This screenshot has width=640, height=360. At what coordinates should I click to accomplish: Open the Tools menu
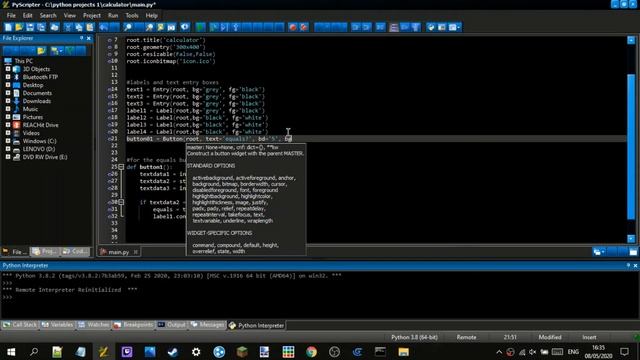(132, 16)
